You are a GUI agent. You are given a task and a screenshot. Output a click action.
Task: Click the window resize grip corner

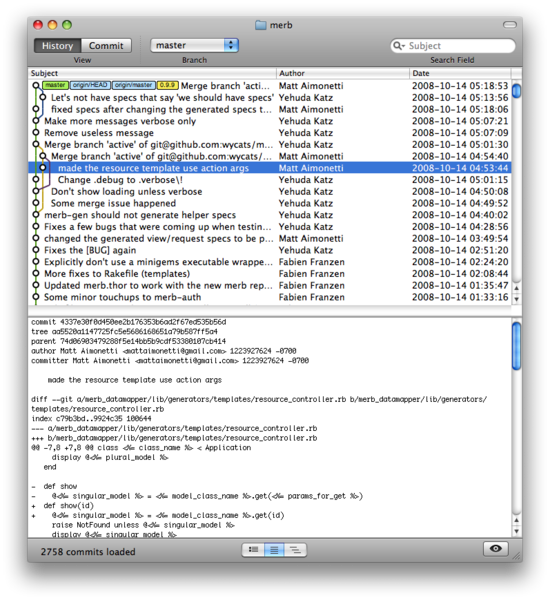[x=517, y=556]
